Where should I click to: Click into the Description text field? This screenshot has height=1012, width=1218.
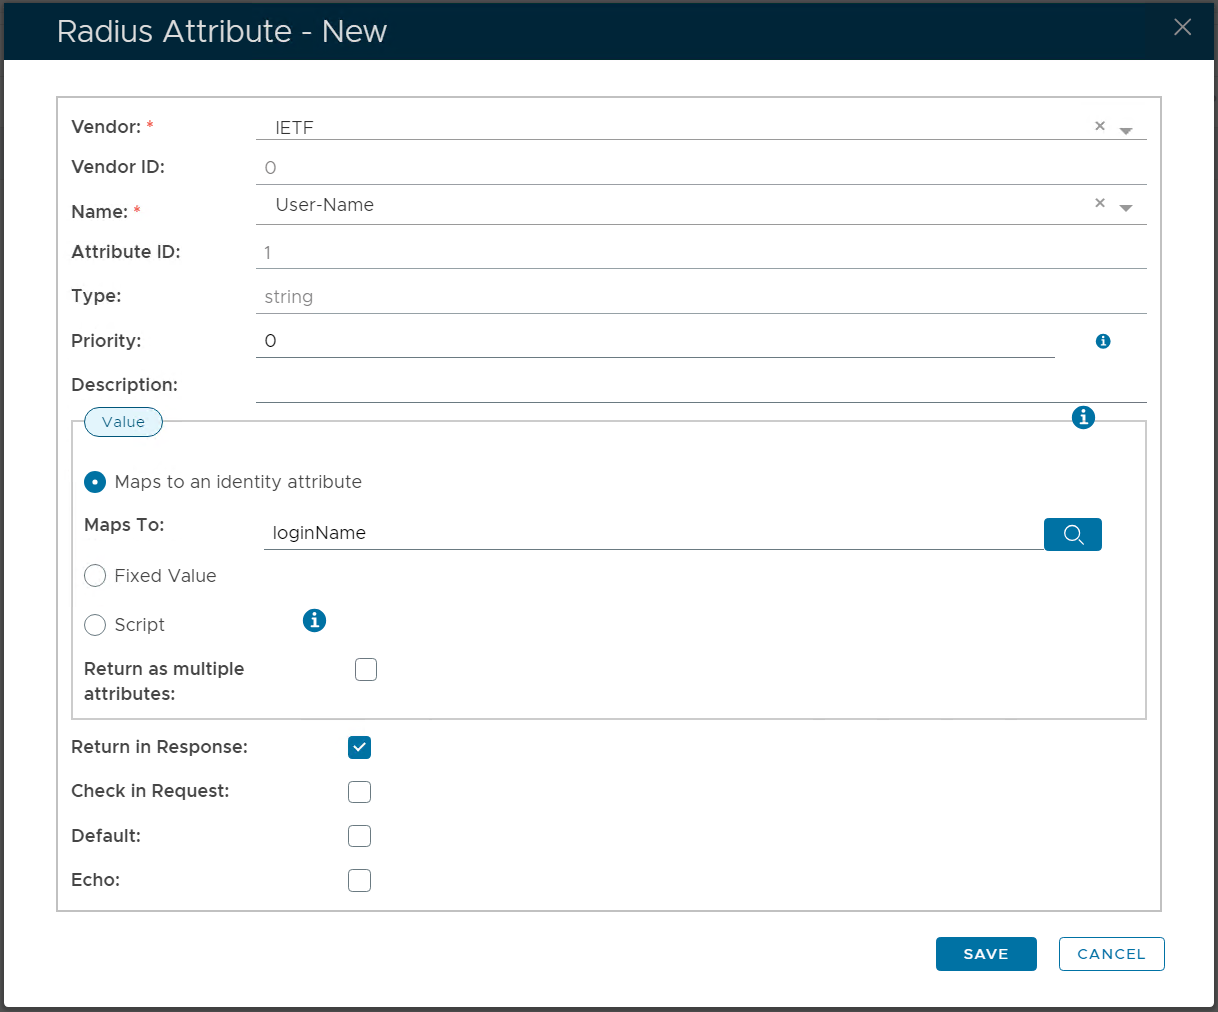pos(700,385)
